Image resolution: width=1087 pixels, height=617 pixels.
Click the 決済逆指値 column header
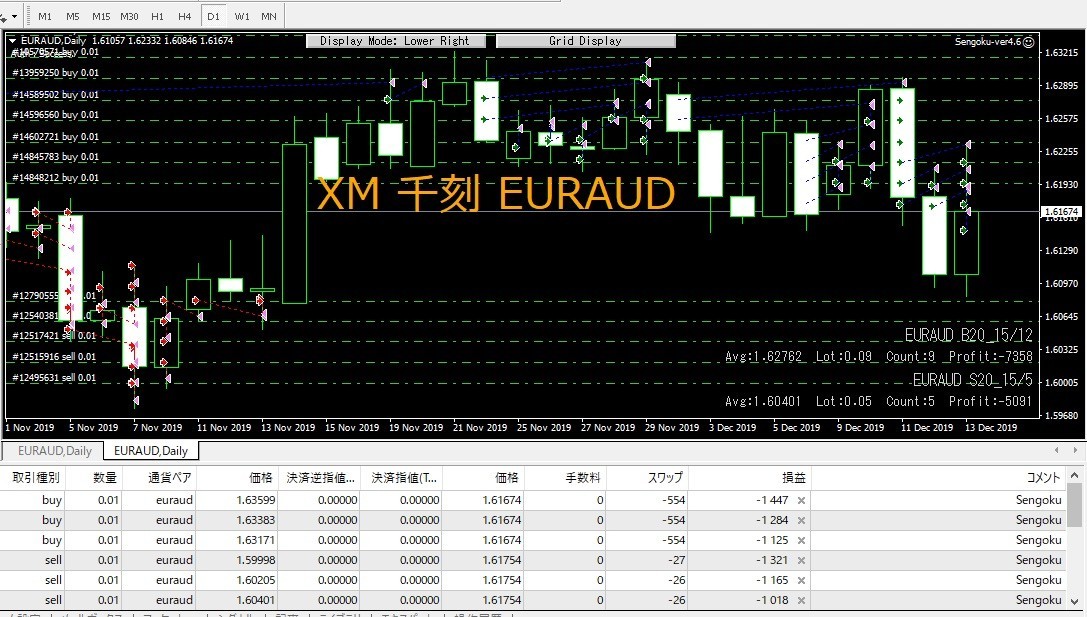pyautogui.click(x=318, y=478)
